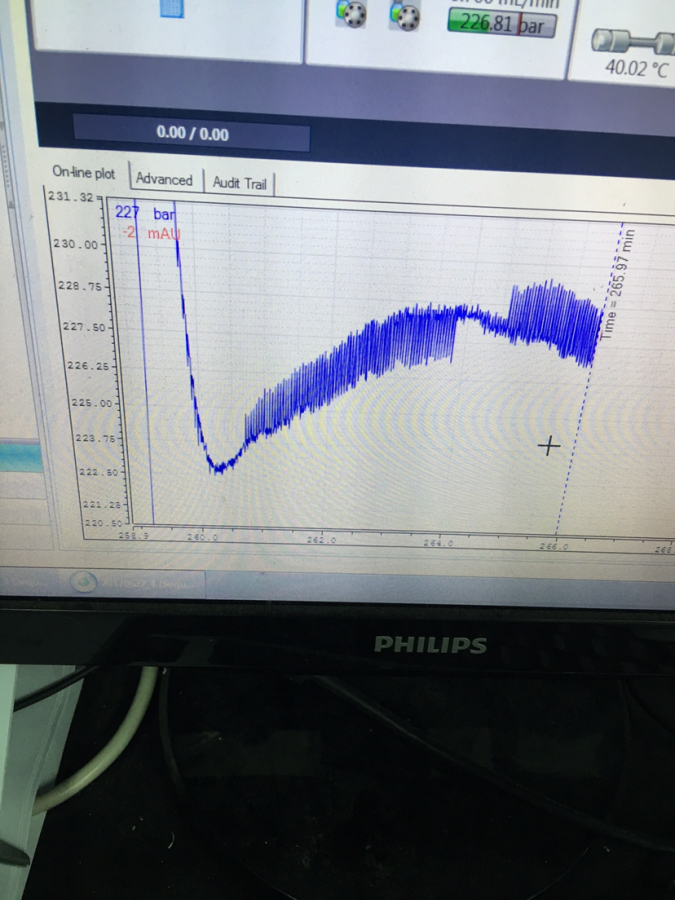Click the 0.00 / 0.00 progress bar
675x900 pixels.
pos(192,134)
